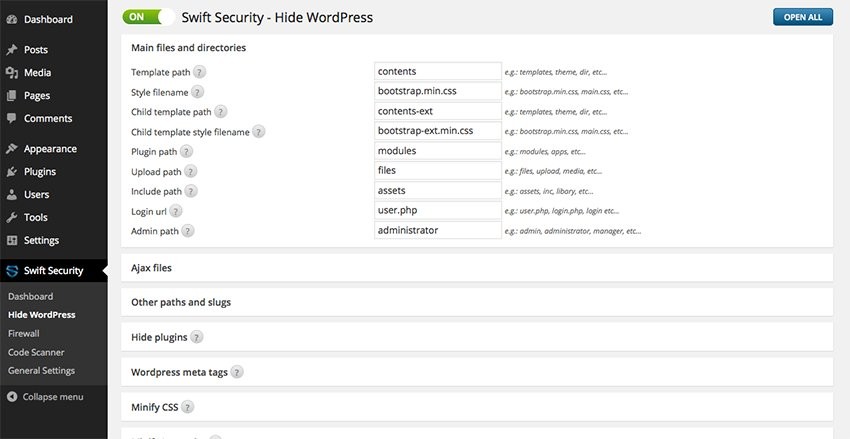Click the help icon next to Minify CSS
850x439 pixels.
(x=187, y=407)
